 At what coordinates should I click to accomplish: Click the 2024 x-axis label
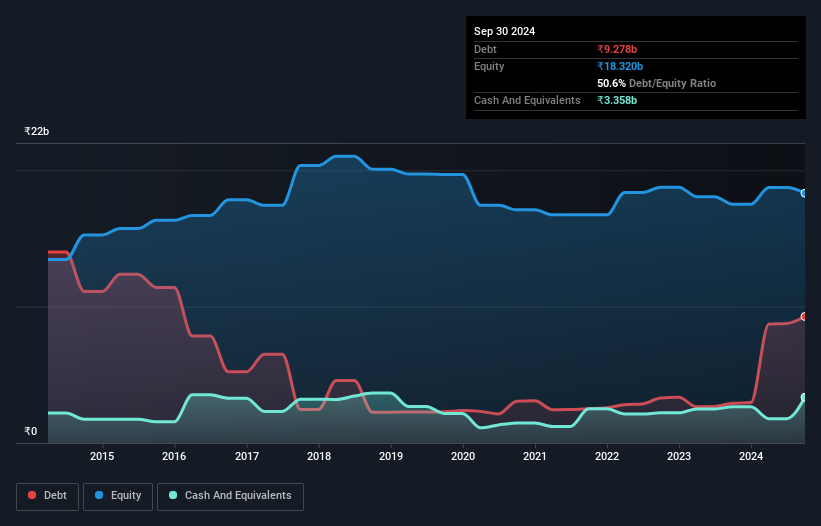click(x=751, y=456)
